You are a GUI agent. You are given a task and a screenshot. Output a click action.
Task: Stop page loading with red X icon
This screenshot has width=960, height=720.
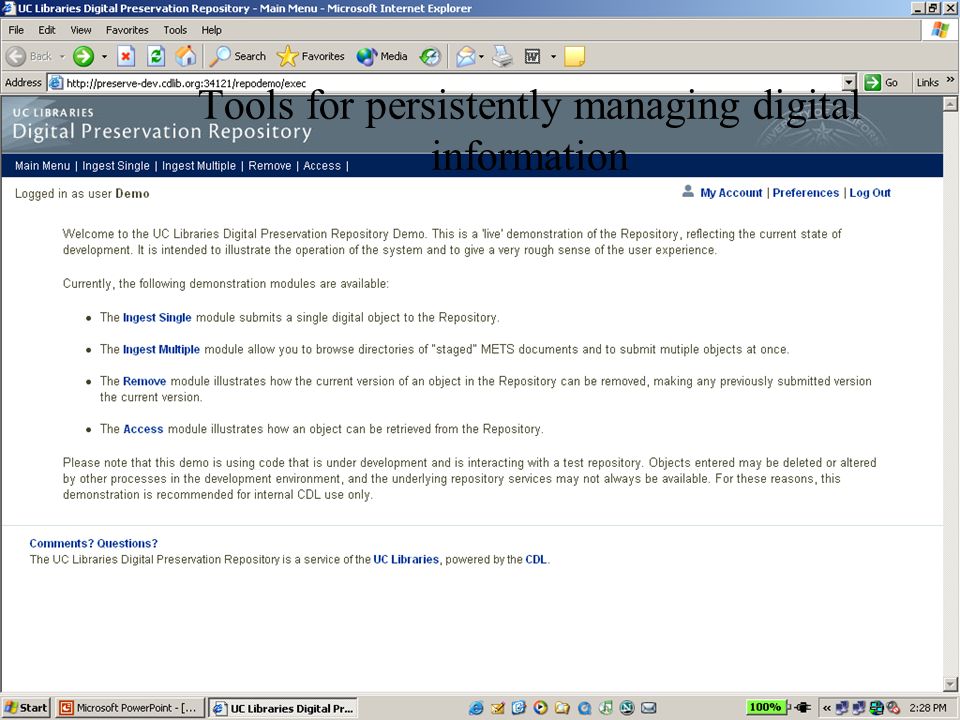click(126, 56)
